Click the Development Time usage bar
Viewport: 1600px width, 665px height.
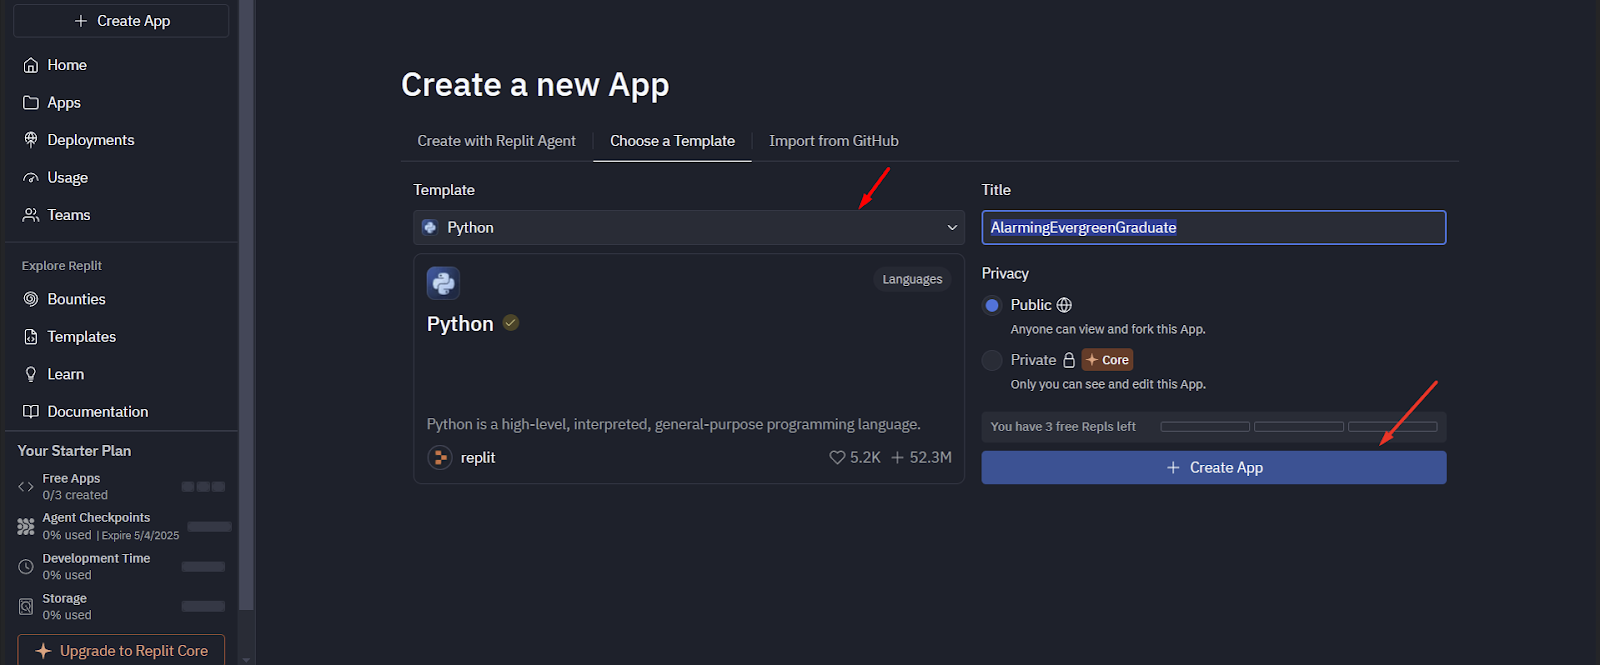click(203, 566)
